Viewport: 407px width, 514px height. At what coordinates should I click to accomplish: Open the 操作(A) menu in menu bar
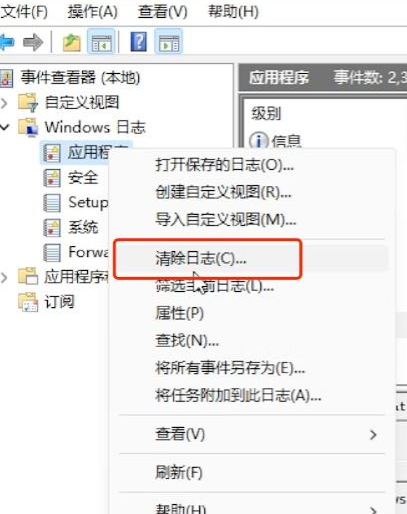point(93,12)
